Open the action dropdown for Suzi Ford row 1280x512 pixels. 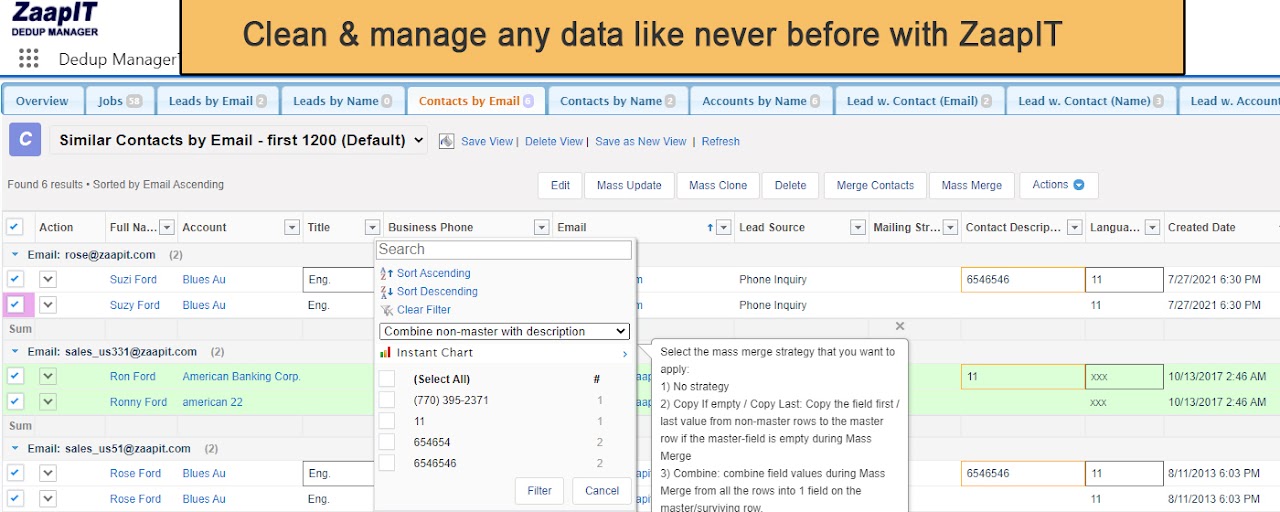pos(48,279)
